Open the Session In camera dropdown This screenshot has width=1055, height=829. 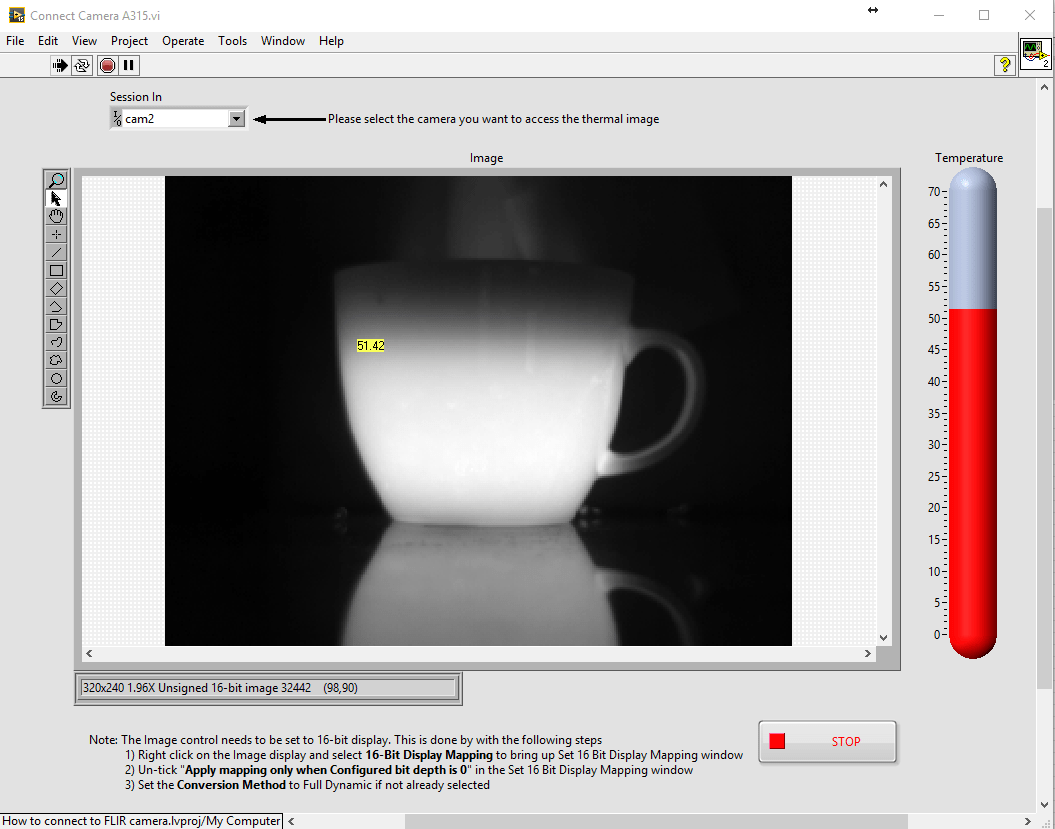click(237, 117)
